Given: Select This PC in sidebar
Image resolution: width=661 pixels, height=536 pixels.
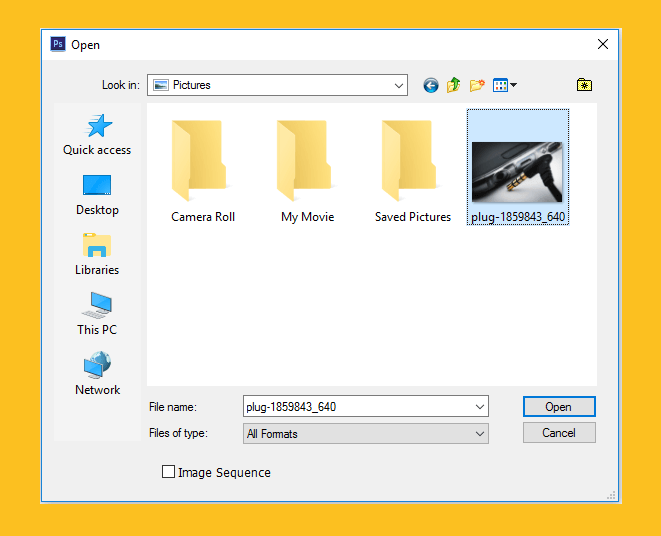Looking at the screenshot, I should click(x=97, y=314).
